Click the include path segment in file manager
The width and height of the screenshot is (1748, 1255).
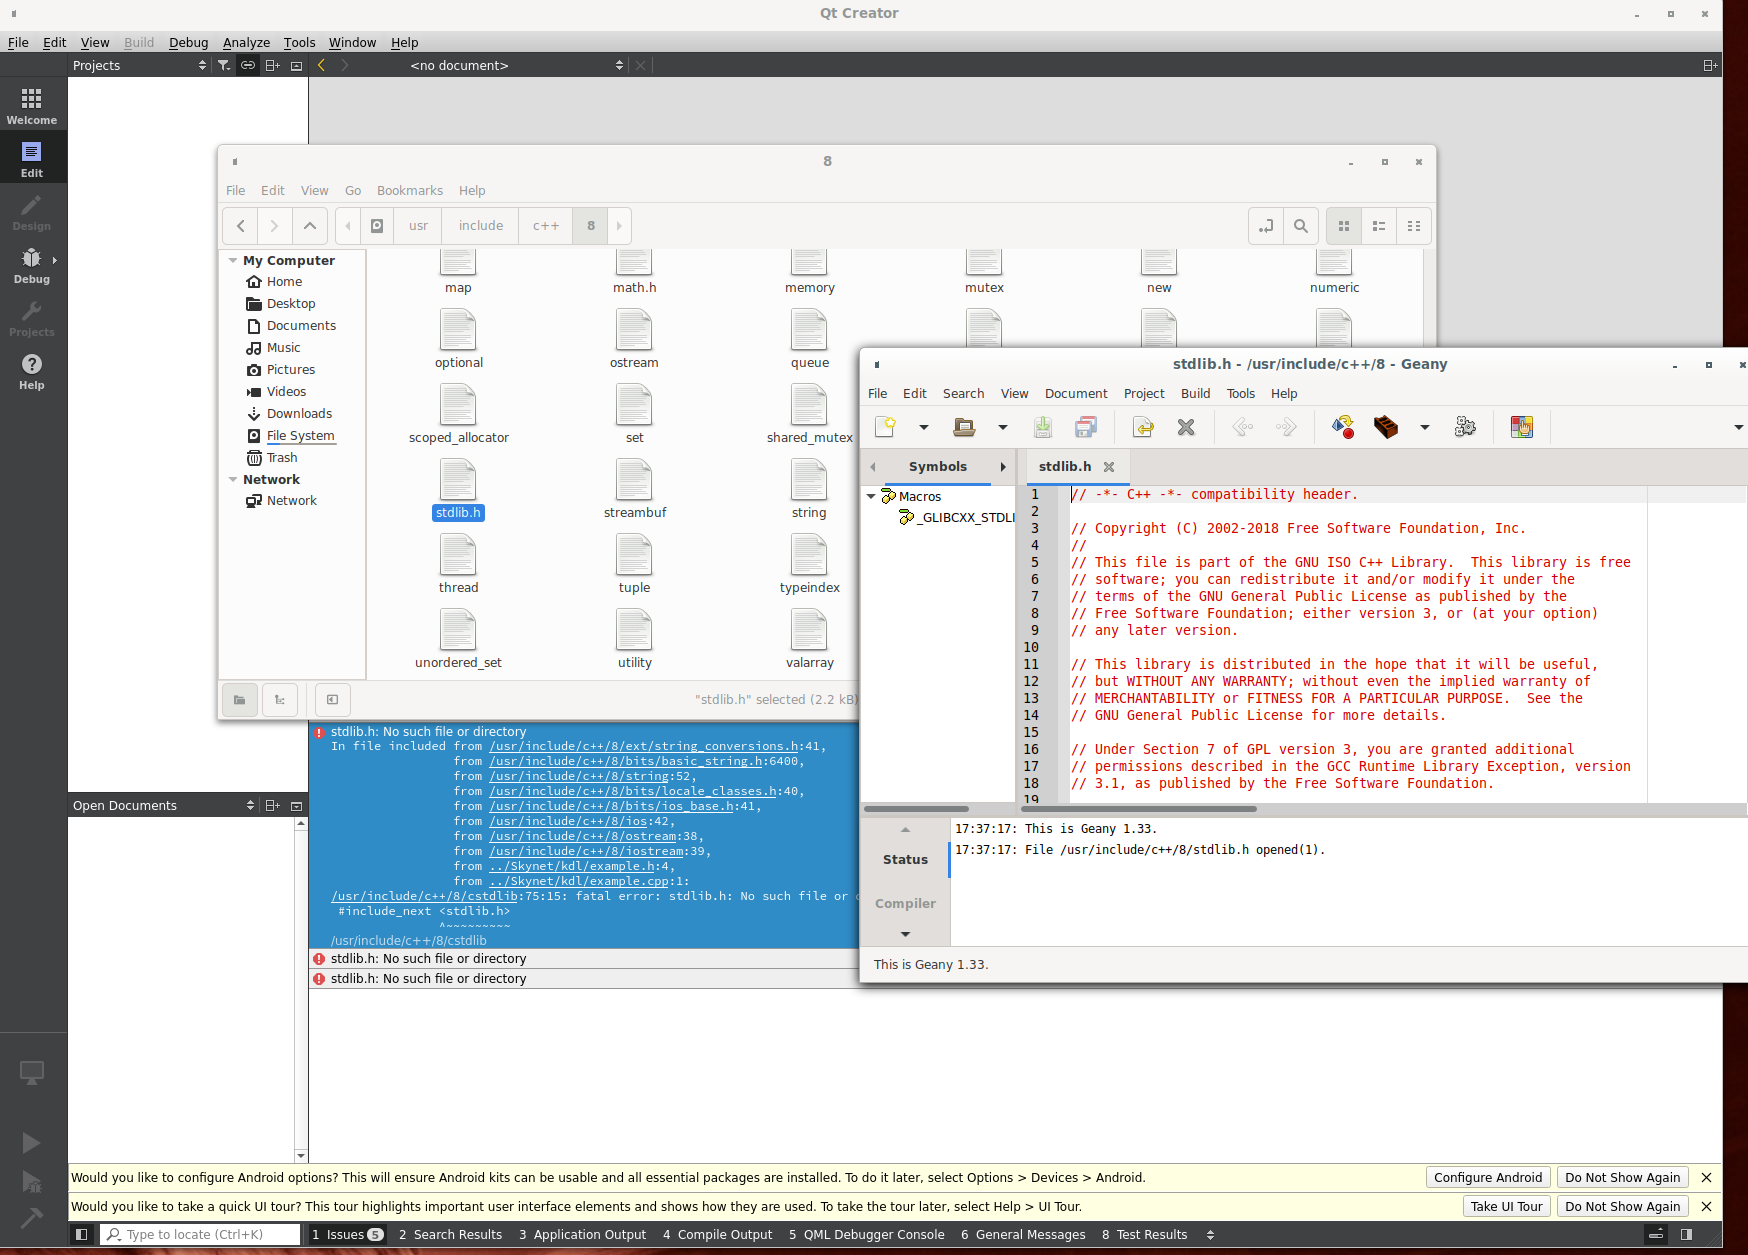click(x=481, y=226)
